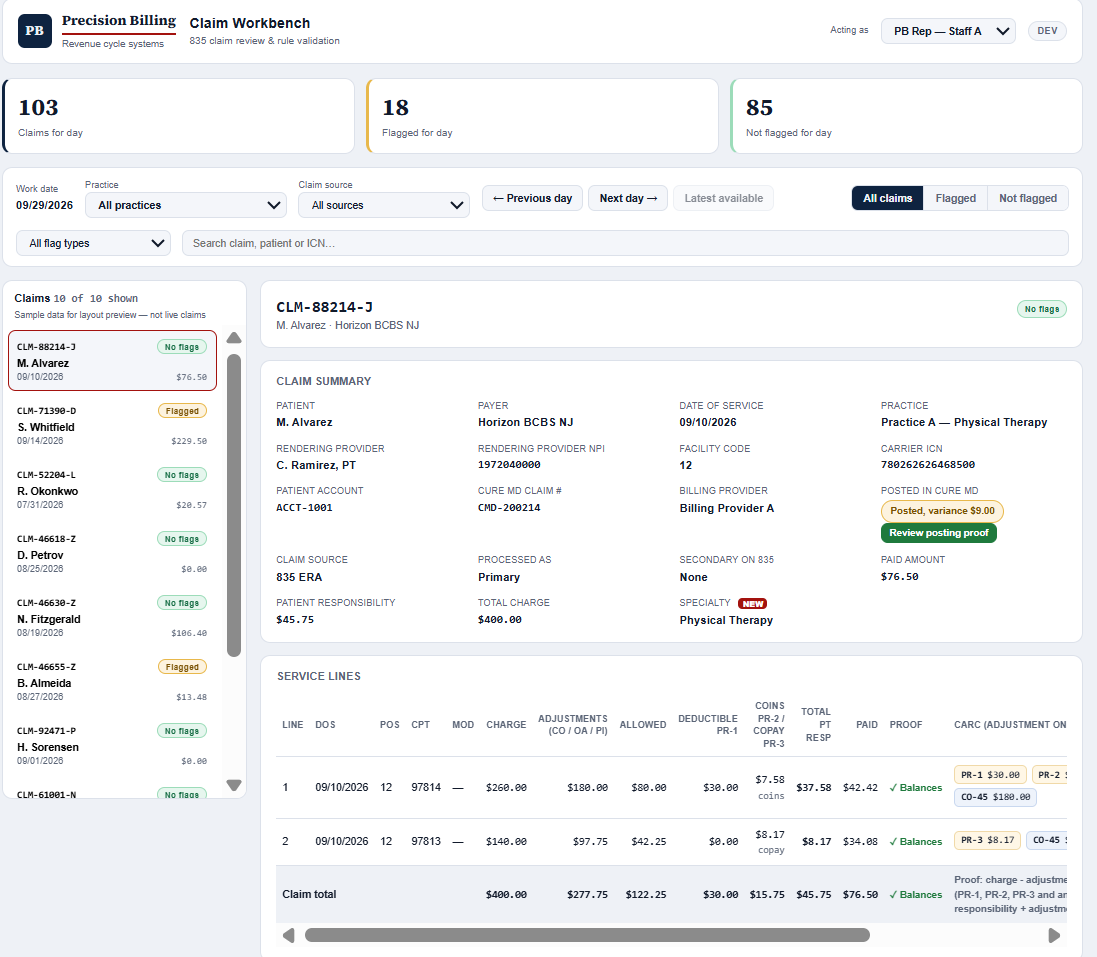Click the work date 09/29/2026 field
This screenshot has width=1097, height=957.
tap(45, 205)
